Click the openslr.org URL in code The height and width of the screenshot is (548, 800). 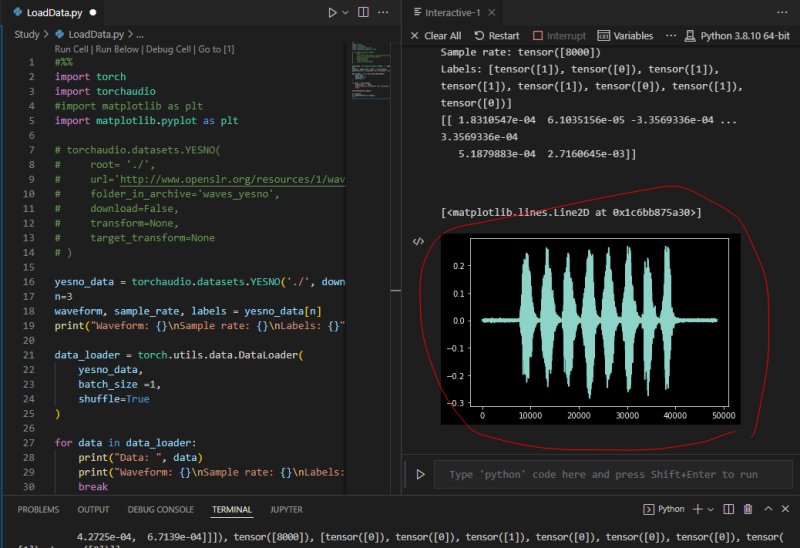232,179
